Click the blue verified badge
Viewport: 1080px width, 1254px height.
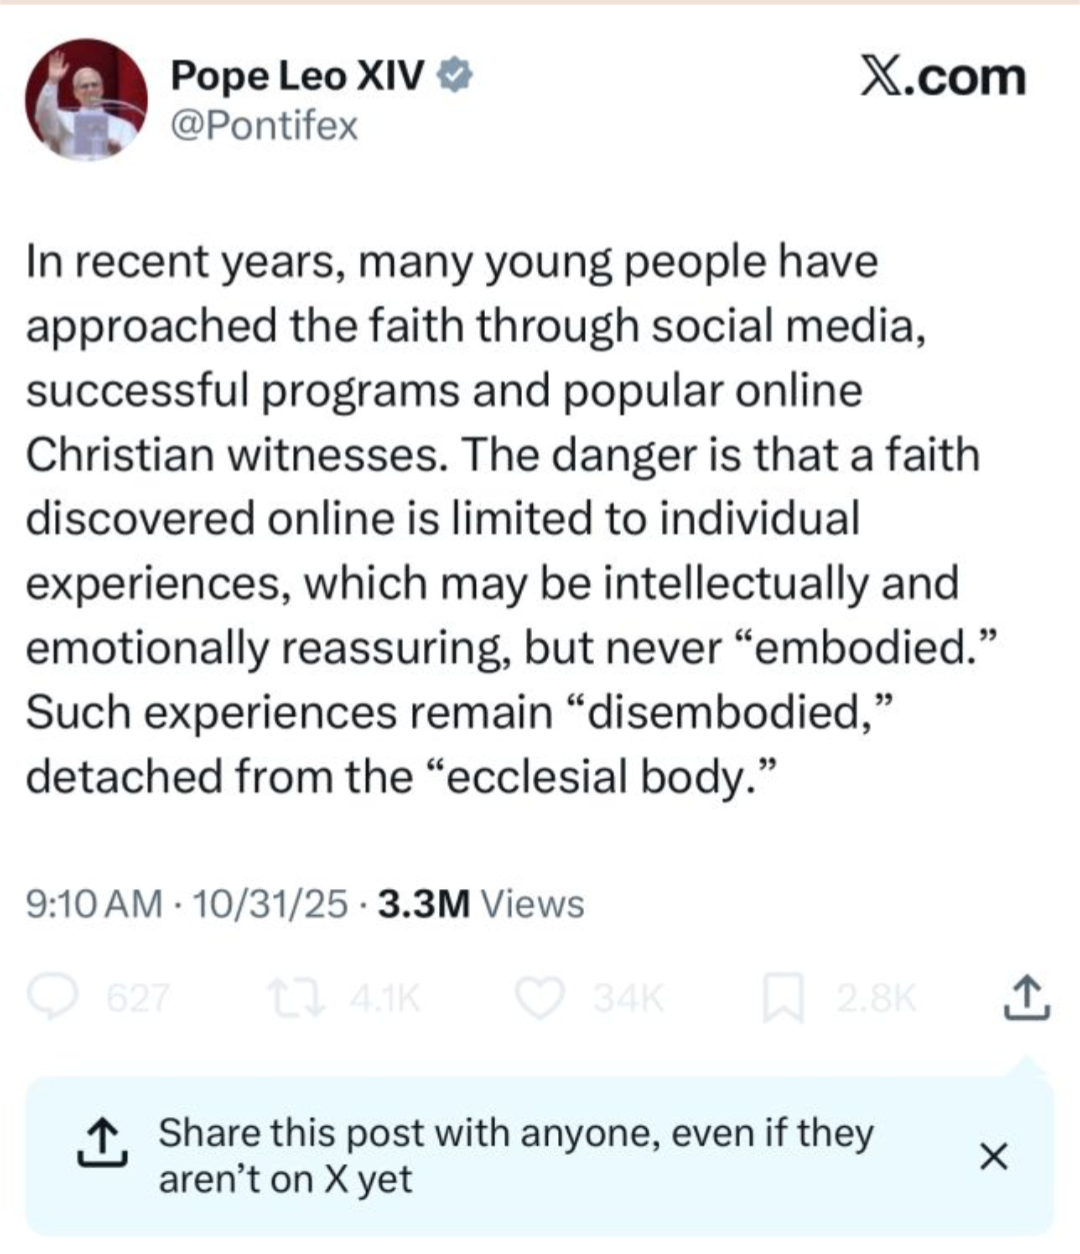(x=455, y=75)
